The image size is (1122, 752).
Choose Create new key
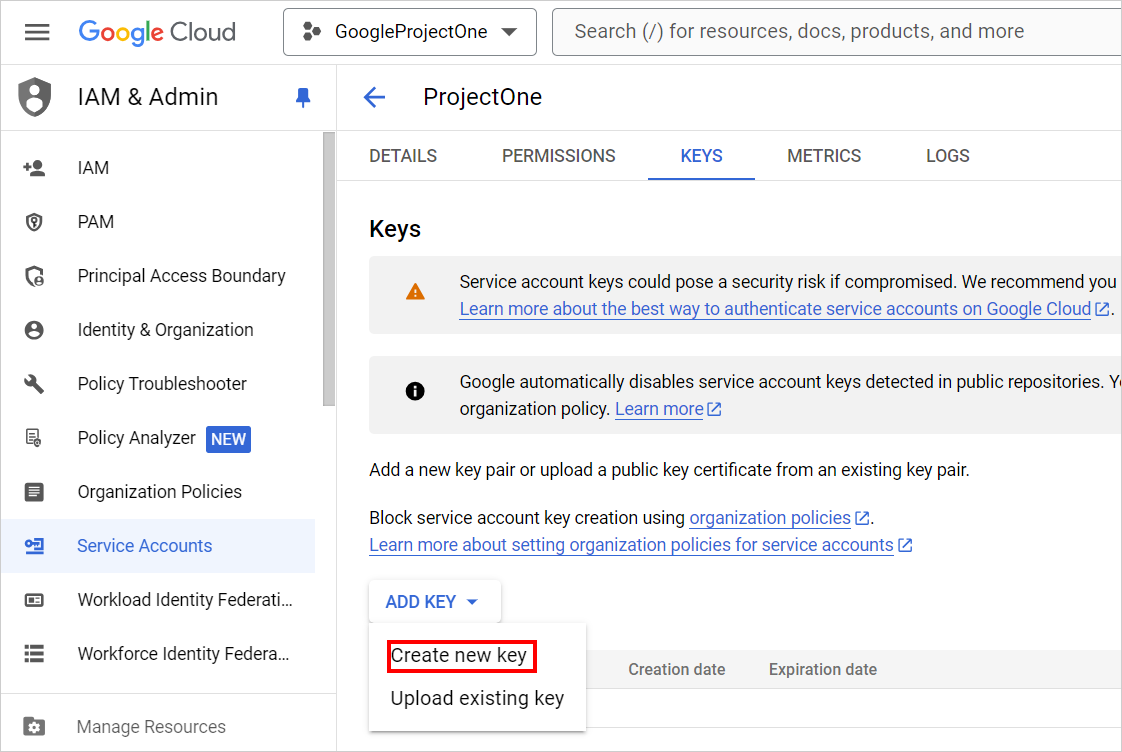click(460, 655)
